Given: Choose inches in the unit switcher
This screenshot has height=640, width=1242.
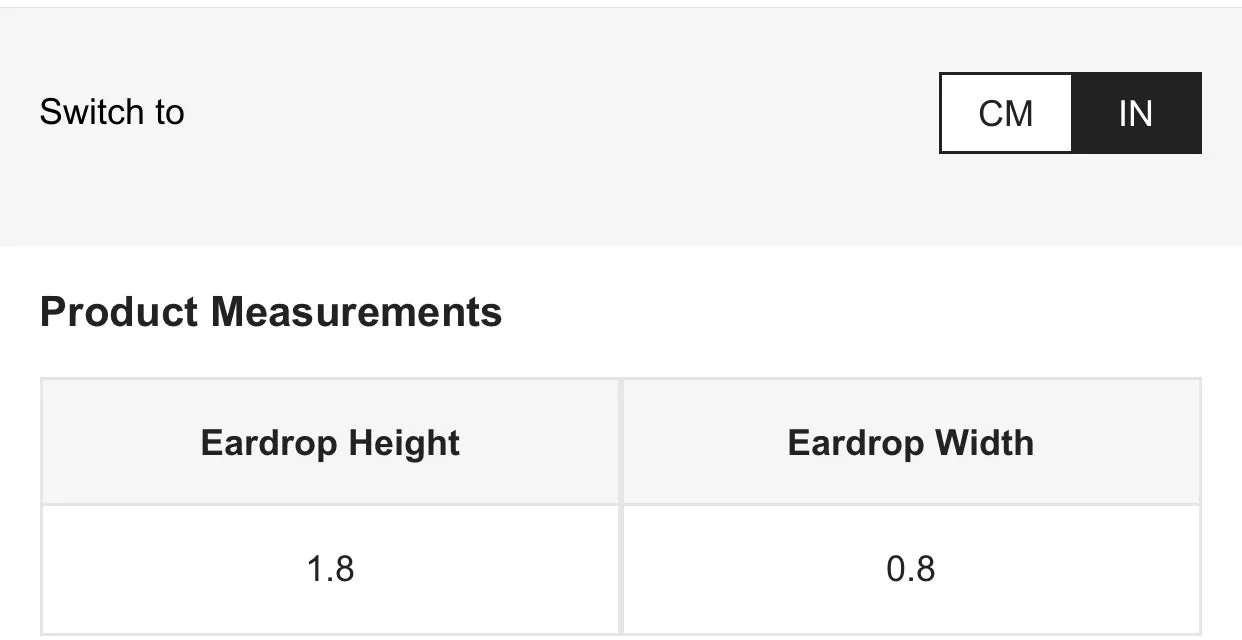Looking at the screenshot, I should 1136,113.
